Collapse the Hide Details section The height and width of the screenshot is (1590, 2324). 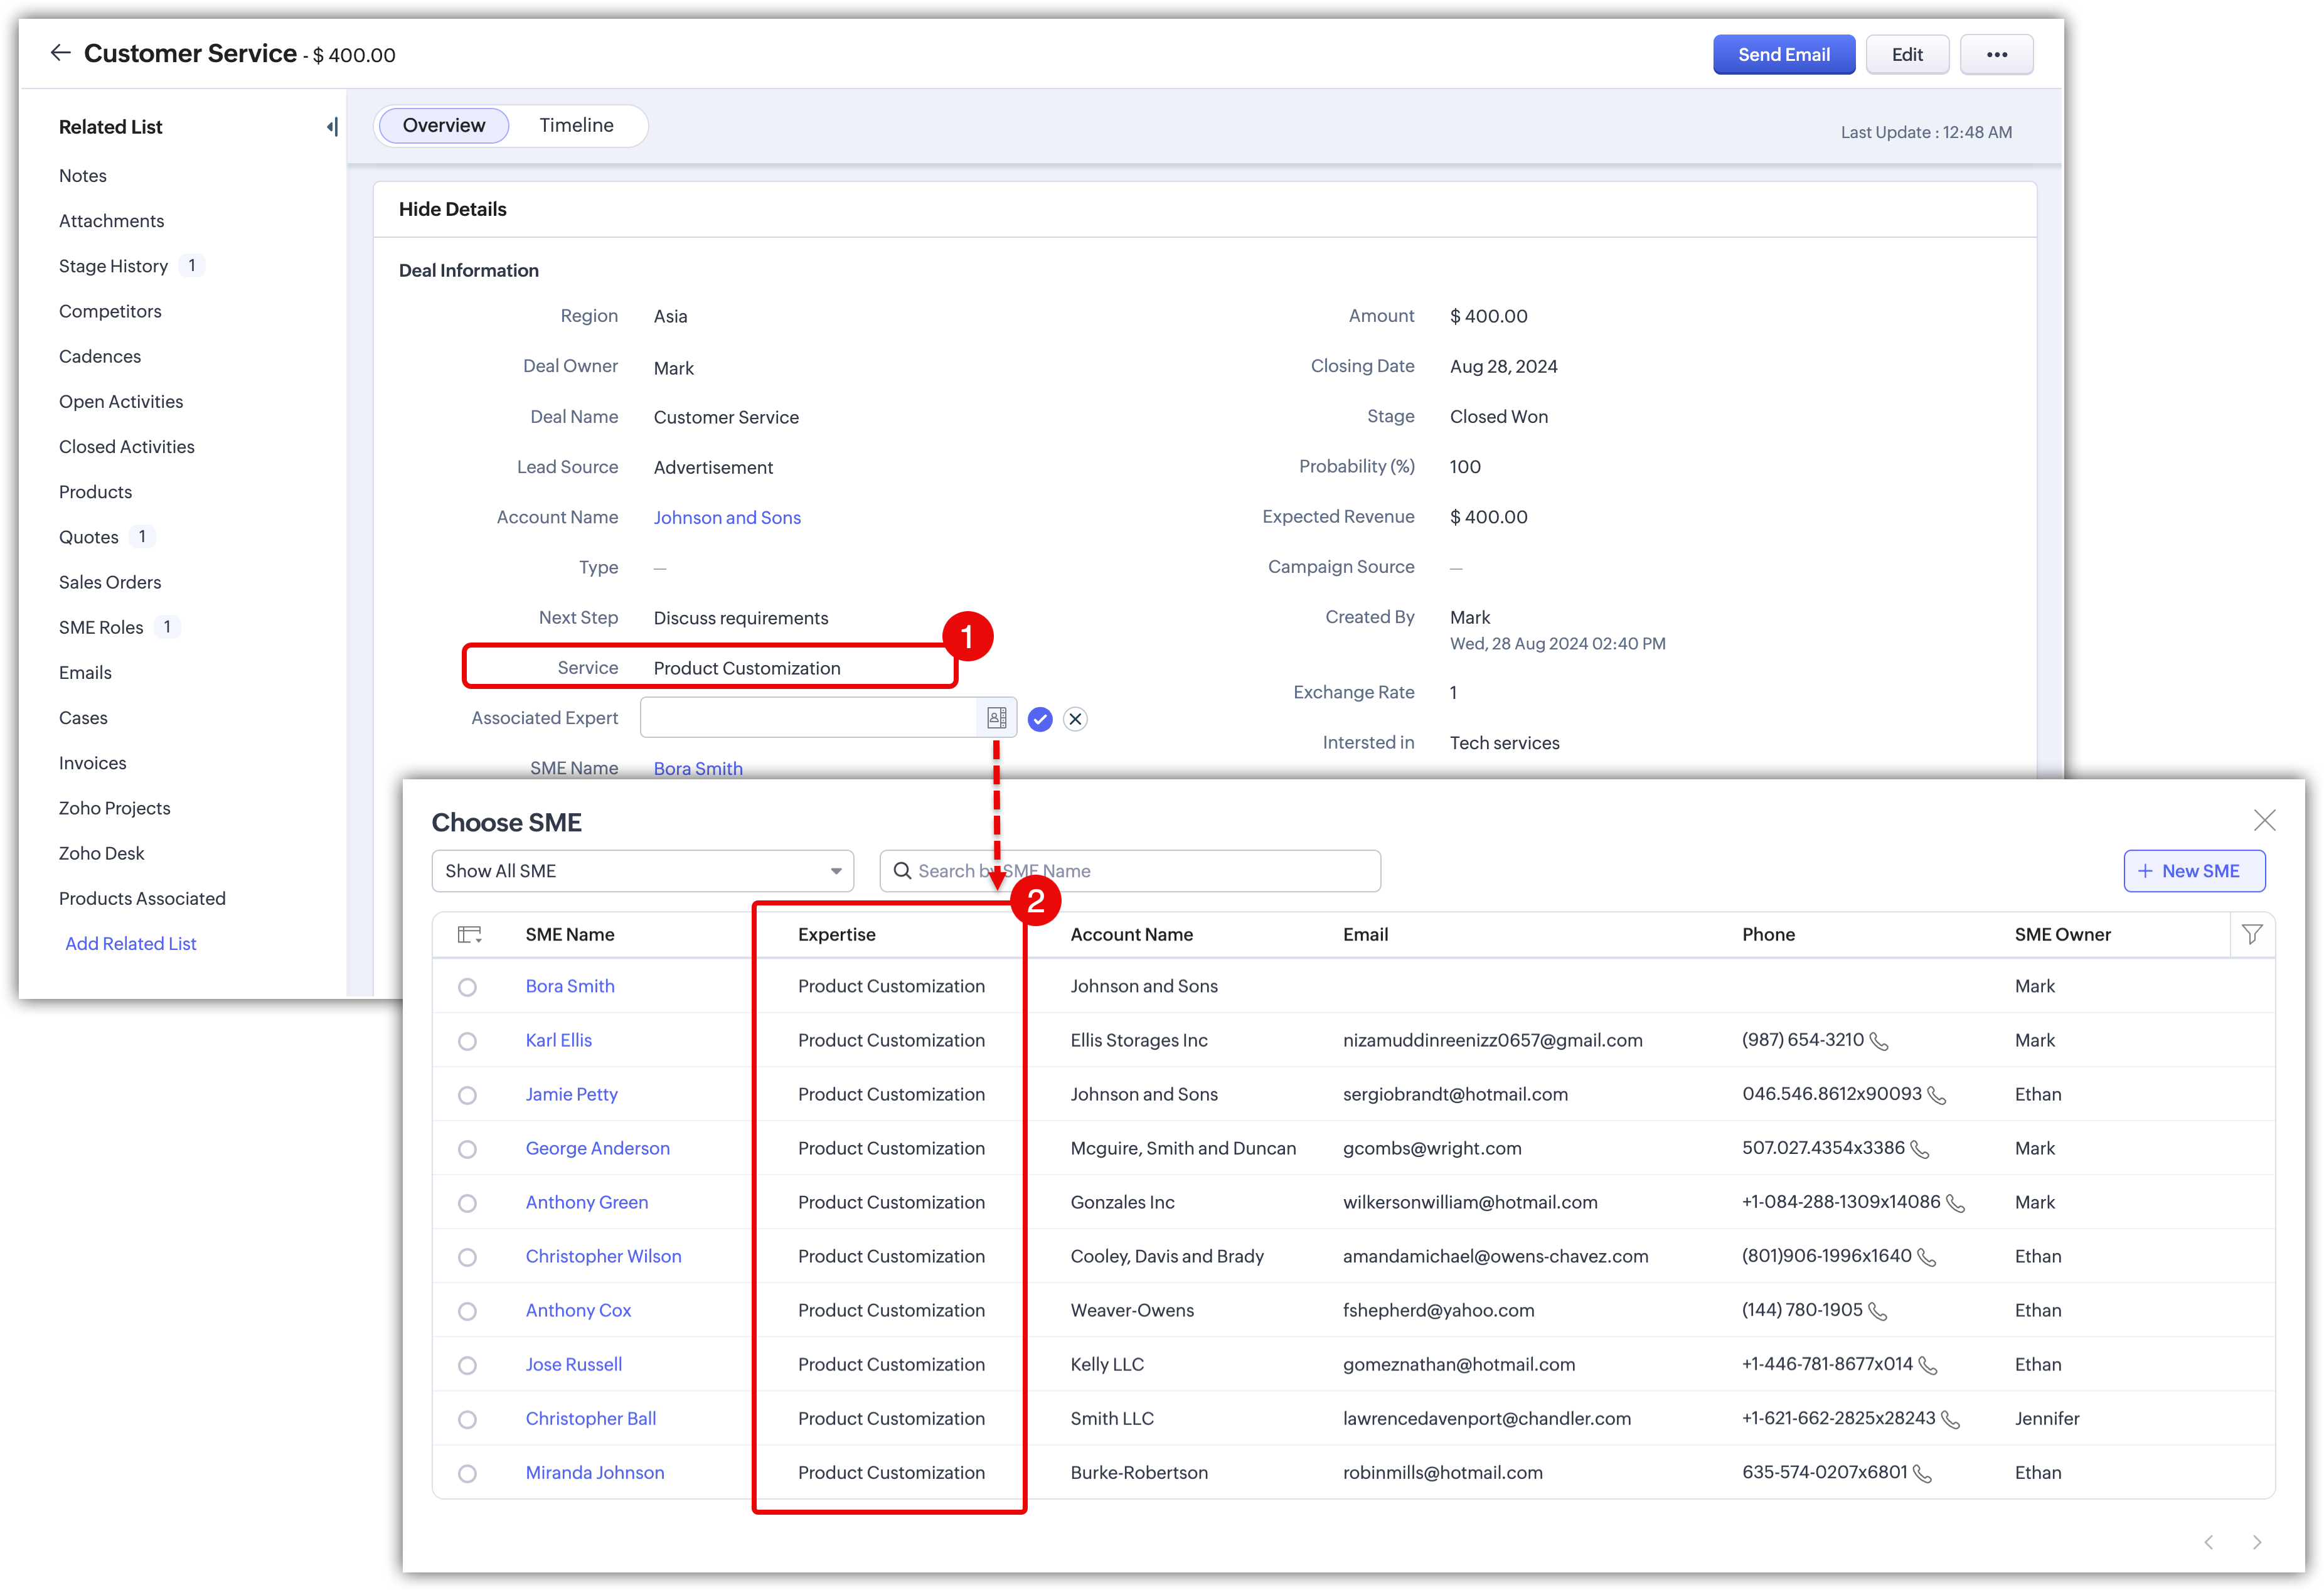click(452, 209)
